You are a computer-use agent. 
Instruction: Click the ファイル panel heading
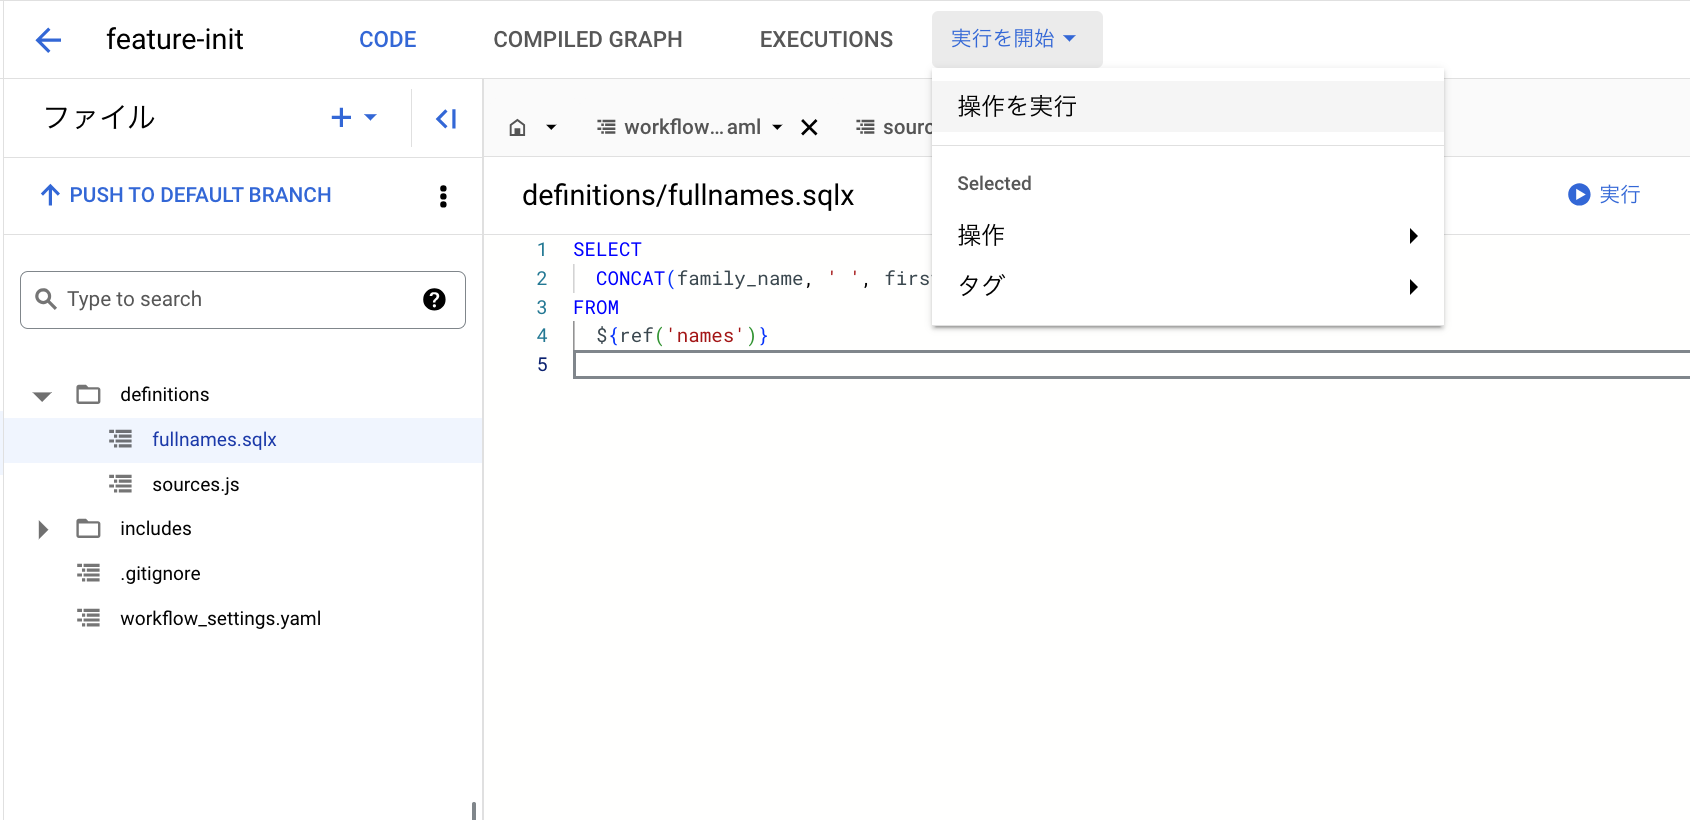point(99,117)
